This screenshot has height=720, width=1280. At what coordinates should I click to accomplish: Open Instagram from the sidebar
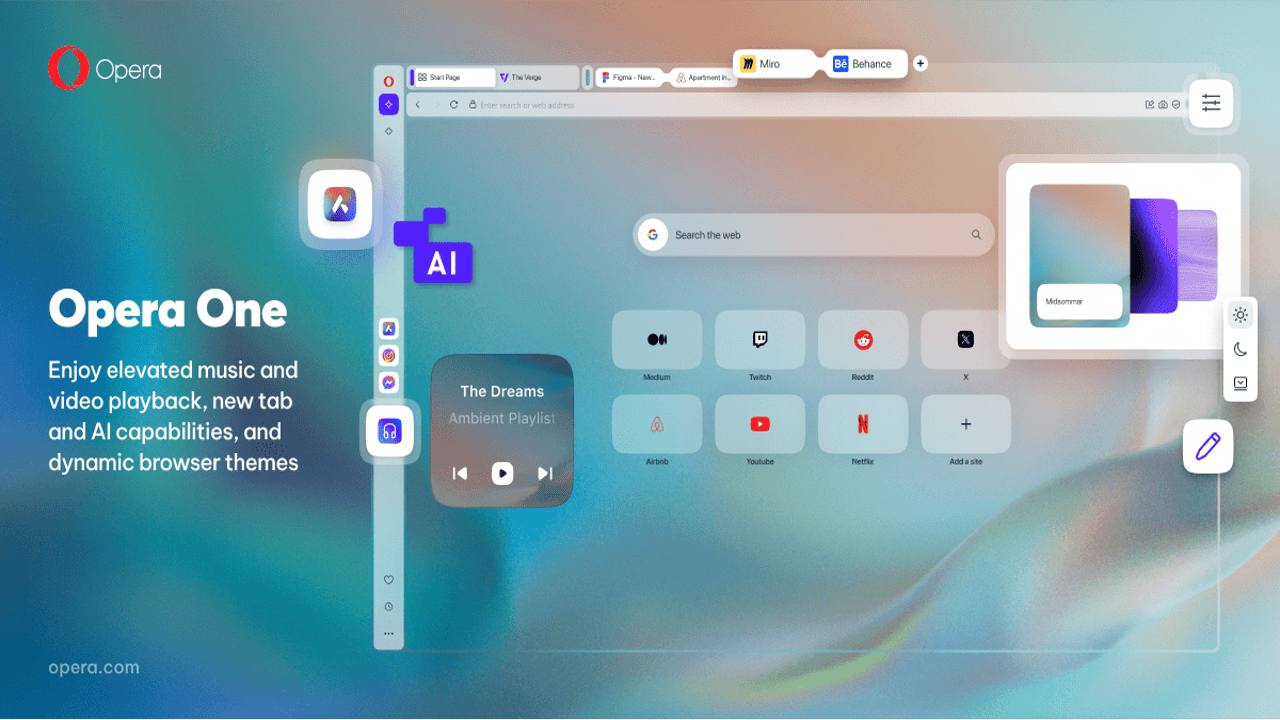388,355
